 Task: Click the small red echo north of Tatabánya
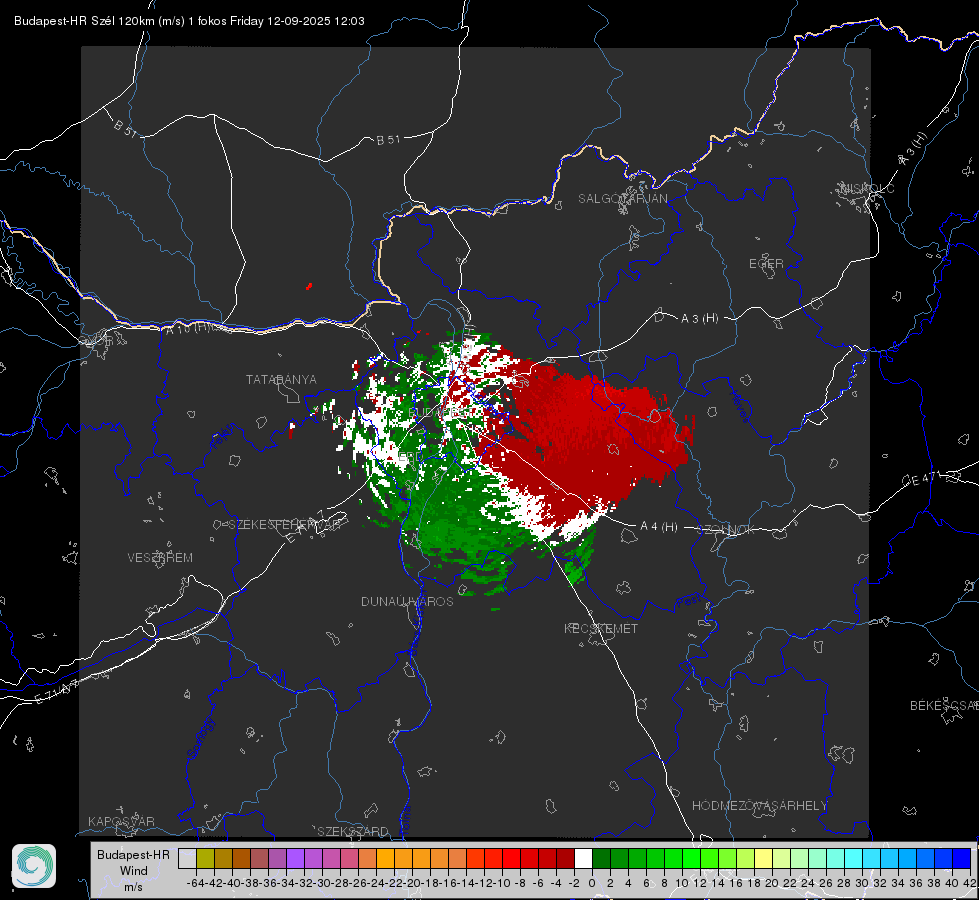(308, 287)
